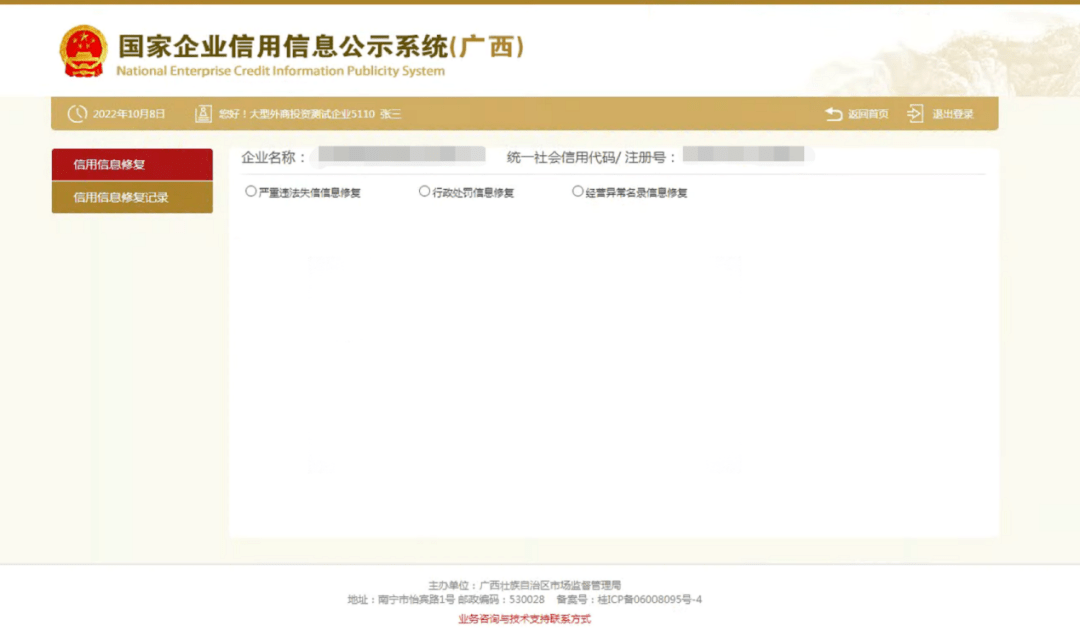Click the user badge icon in top bar

pyautogui.click(x=202, y=114)
